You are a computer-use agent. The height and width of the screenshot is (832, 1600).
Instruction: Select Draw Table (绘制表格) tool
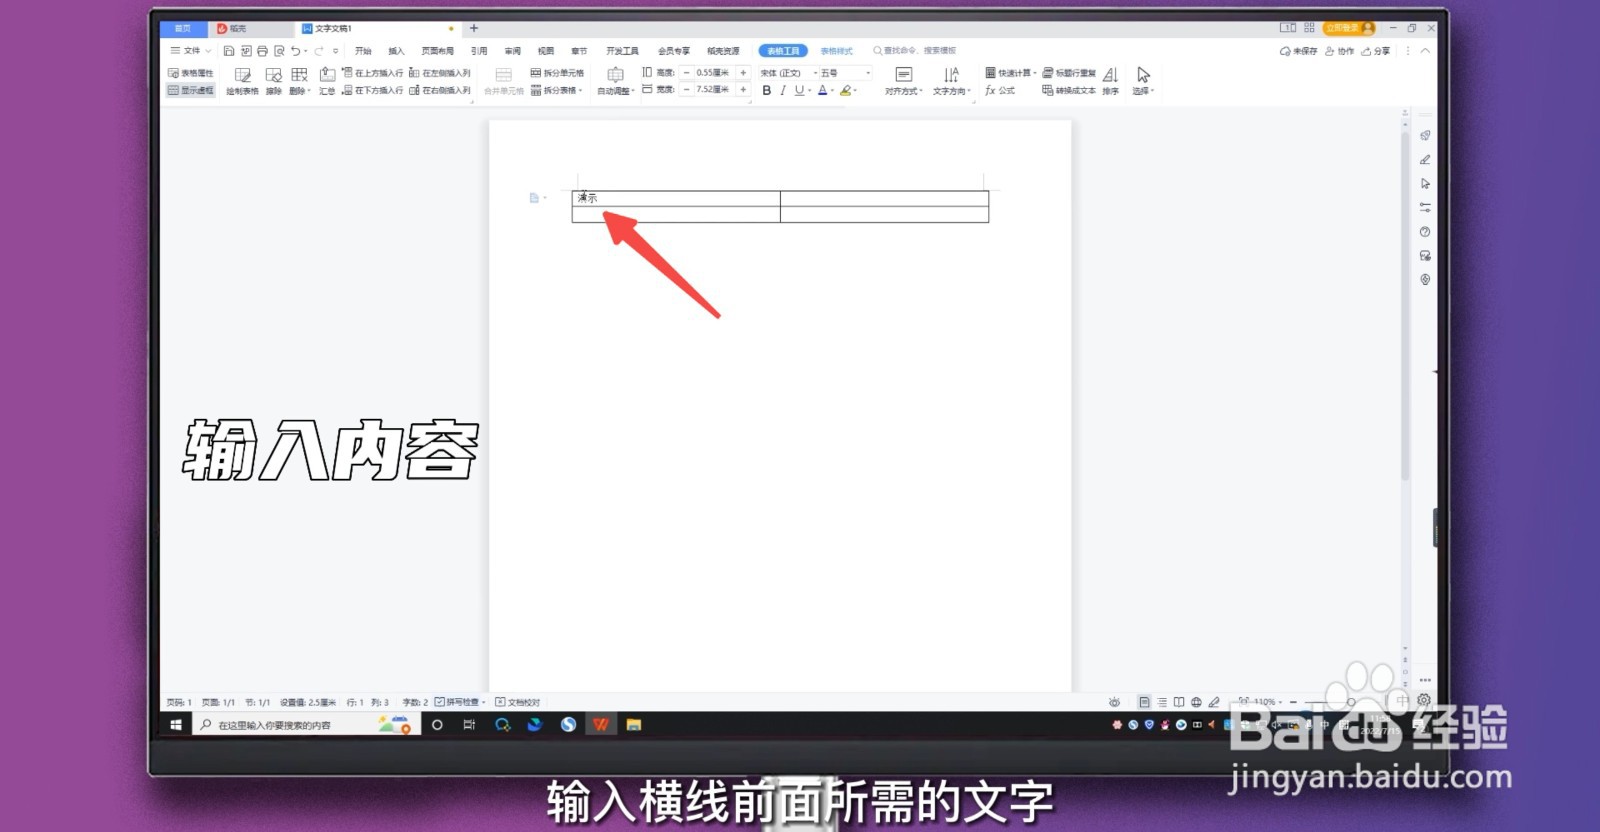point(242,81)
